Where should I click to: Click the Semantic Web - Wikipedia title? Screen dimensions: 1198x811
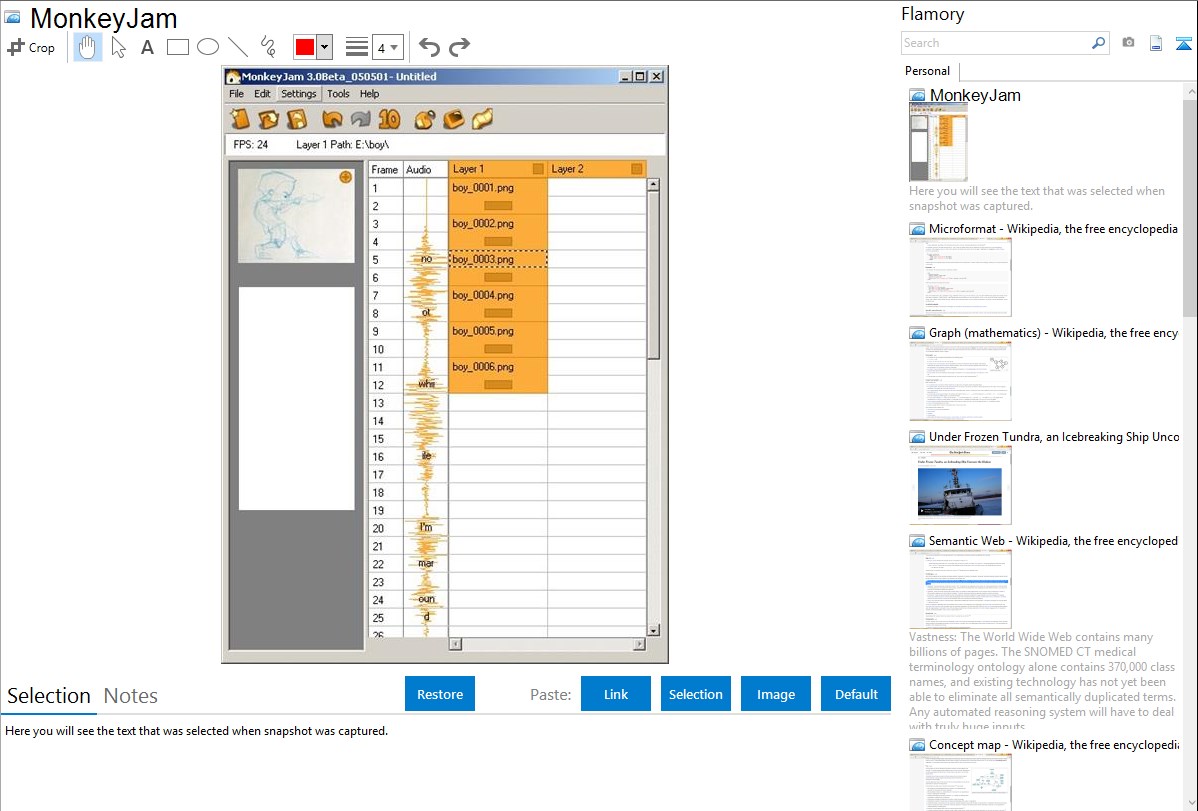(x=1054, y=540)
